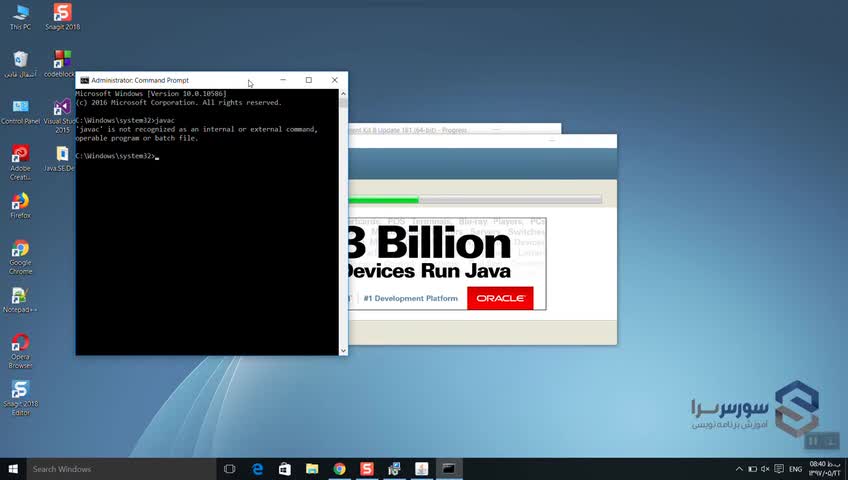Select the CodeBlocks desktop shortcut

click(61, 64)
